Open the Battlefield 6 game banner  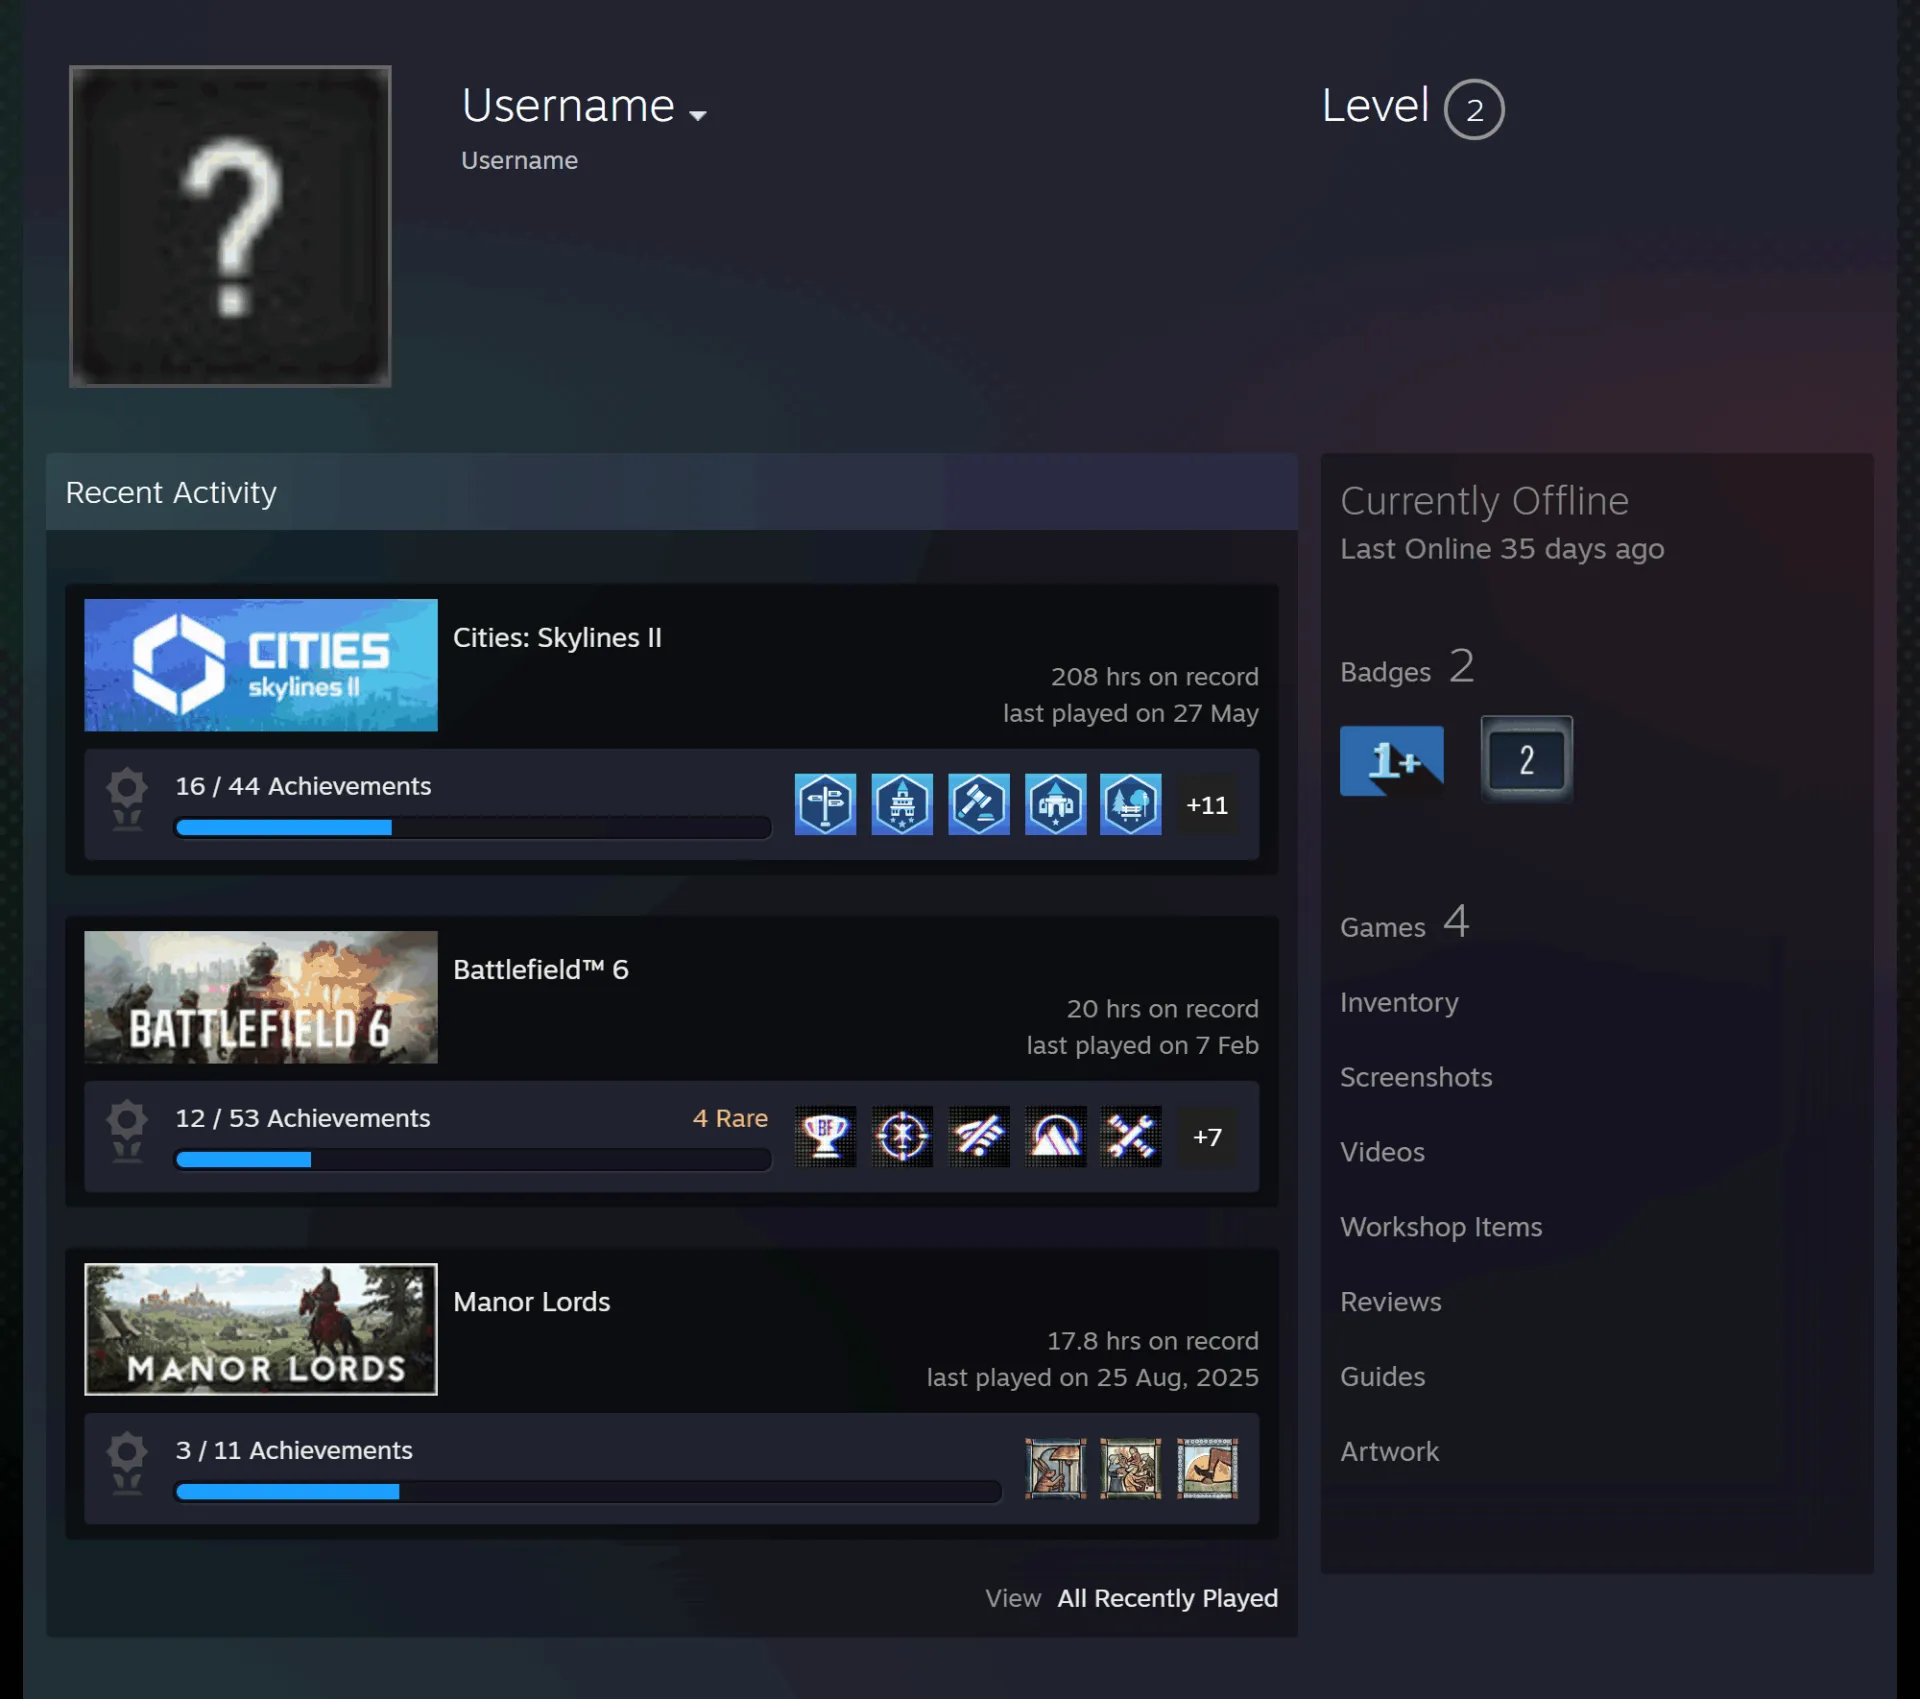(261, 997)
